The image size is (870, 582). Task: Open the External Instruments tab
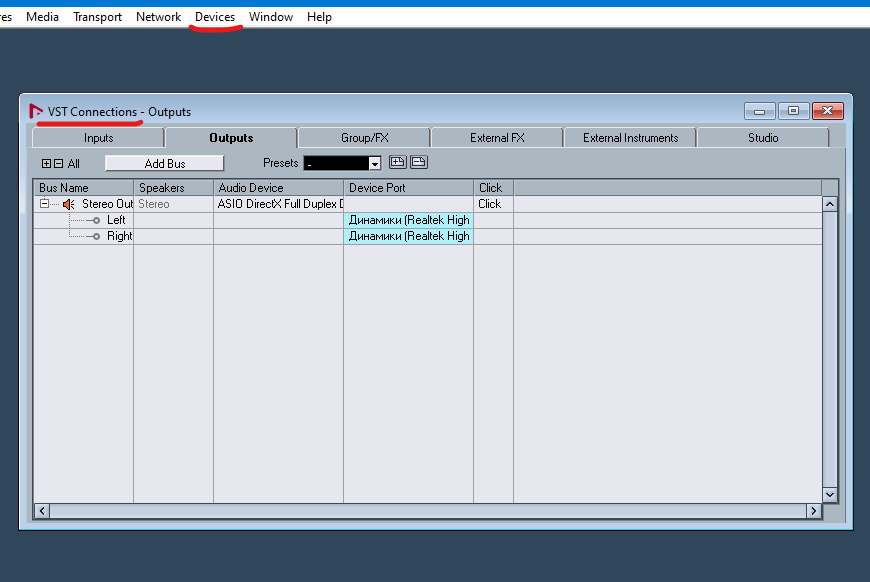630,138
